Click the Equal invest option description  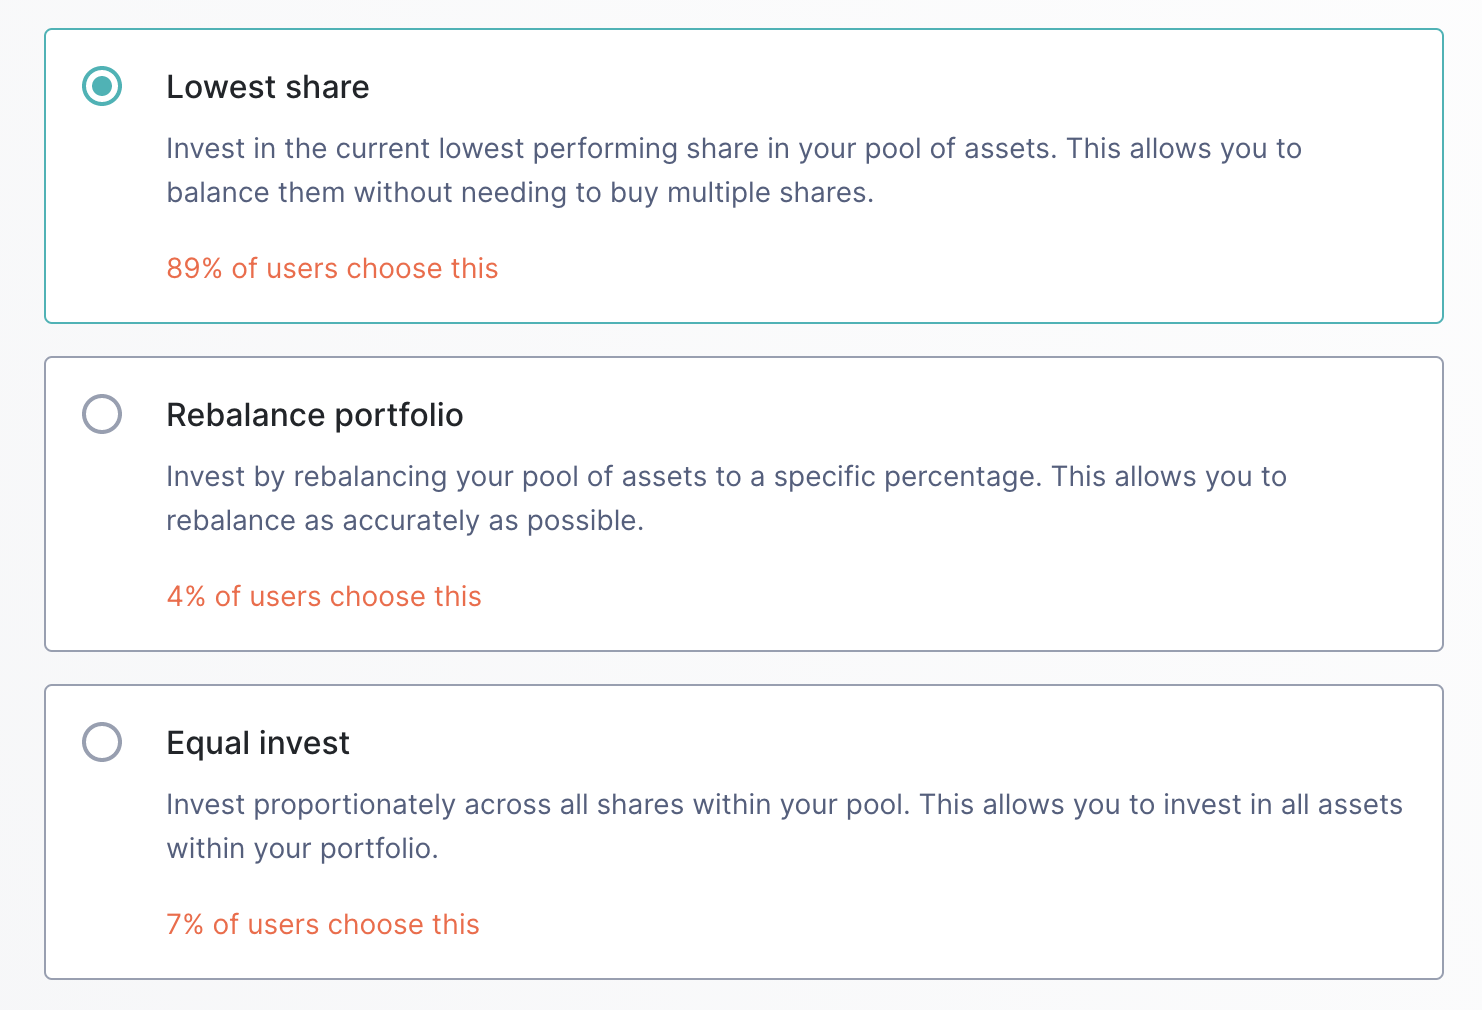coord(784,826)
